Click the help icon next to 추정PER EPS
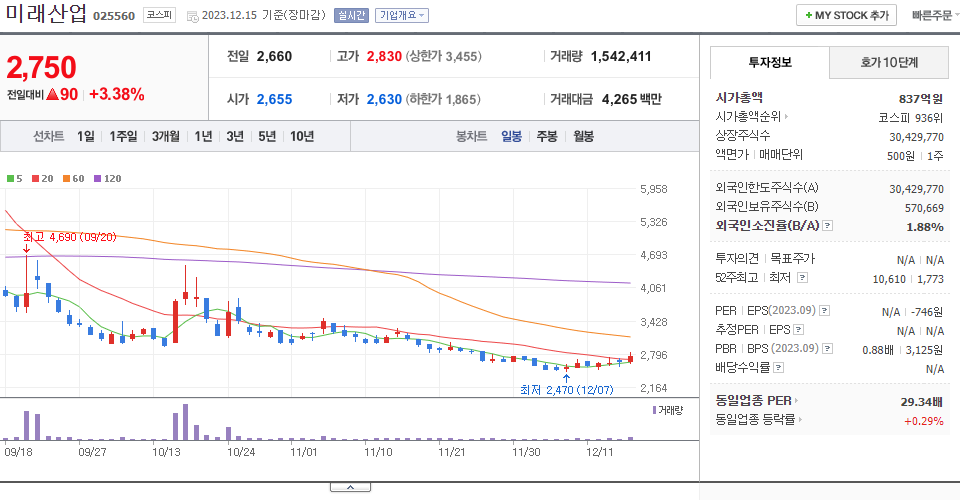The width and height of the screenshot is (960, 500). click(798, 330)
